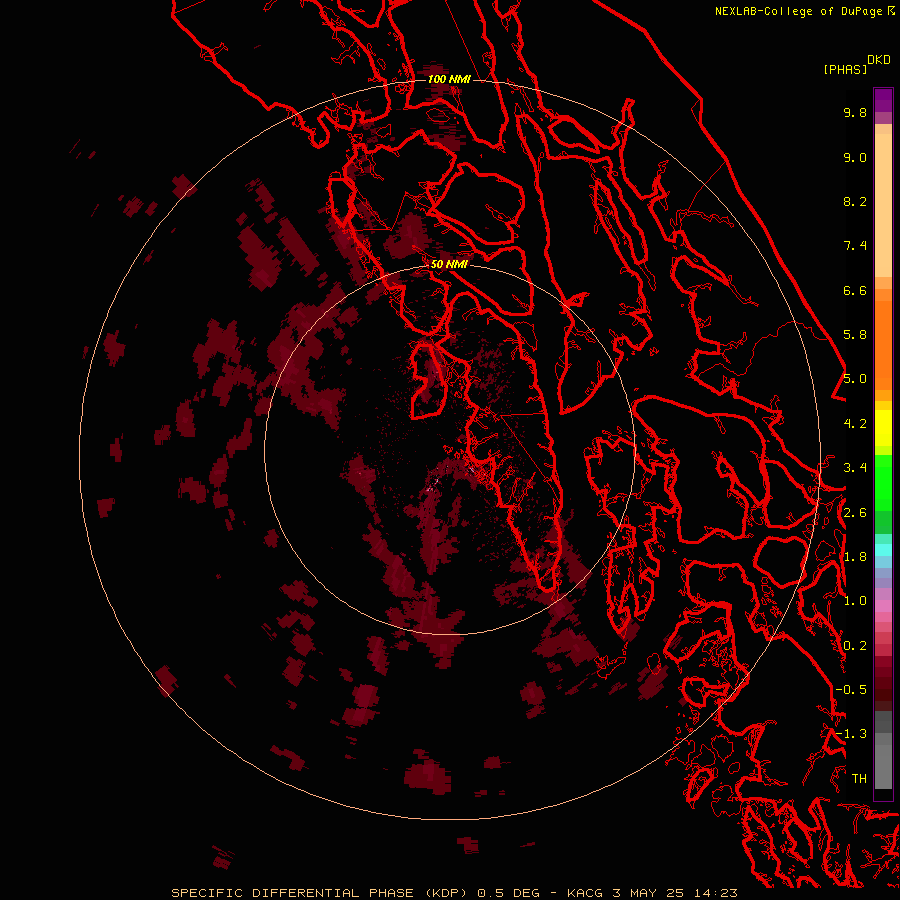Click the 1.0 value on color scale
This screenshot has width=900, height=900.
pyautogui.click(x=855, y=601)
